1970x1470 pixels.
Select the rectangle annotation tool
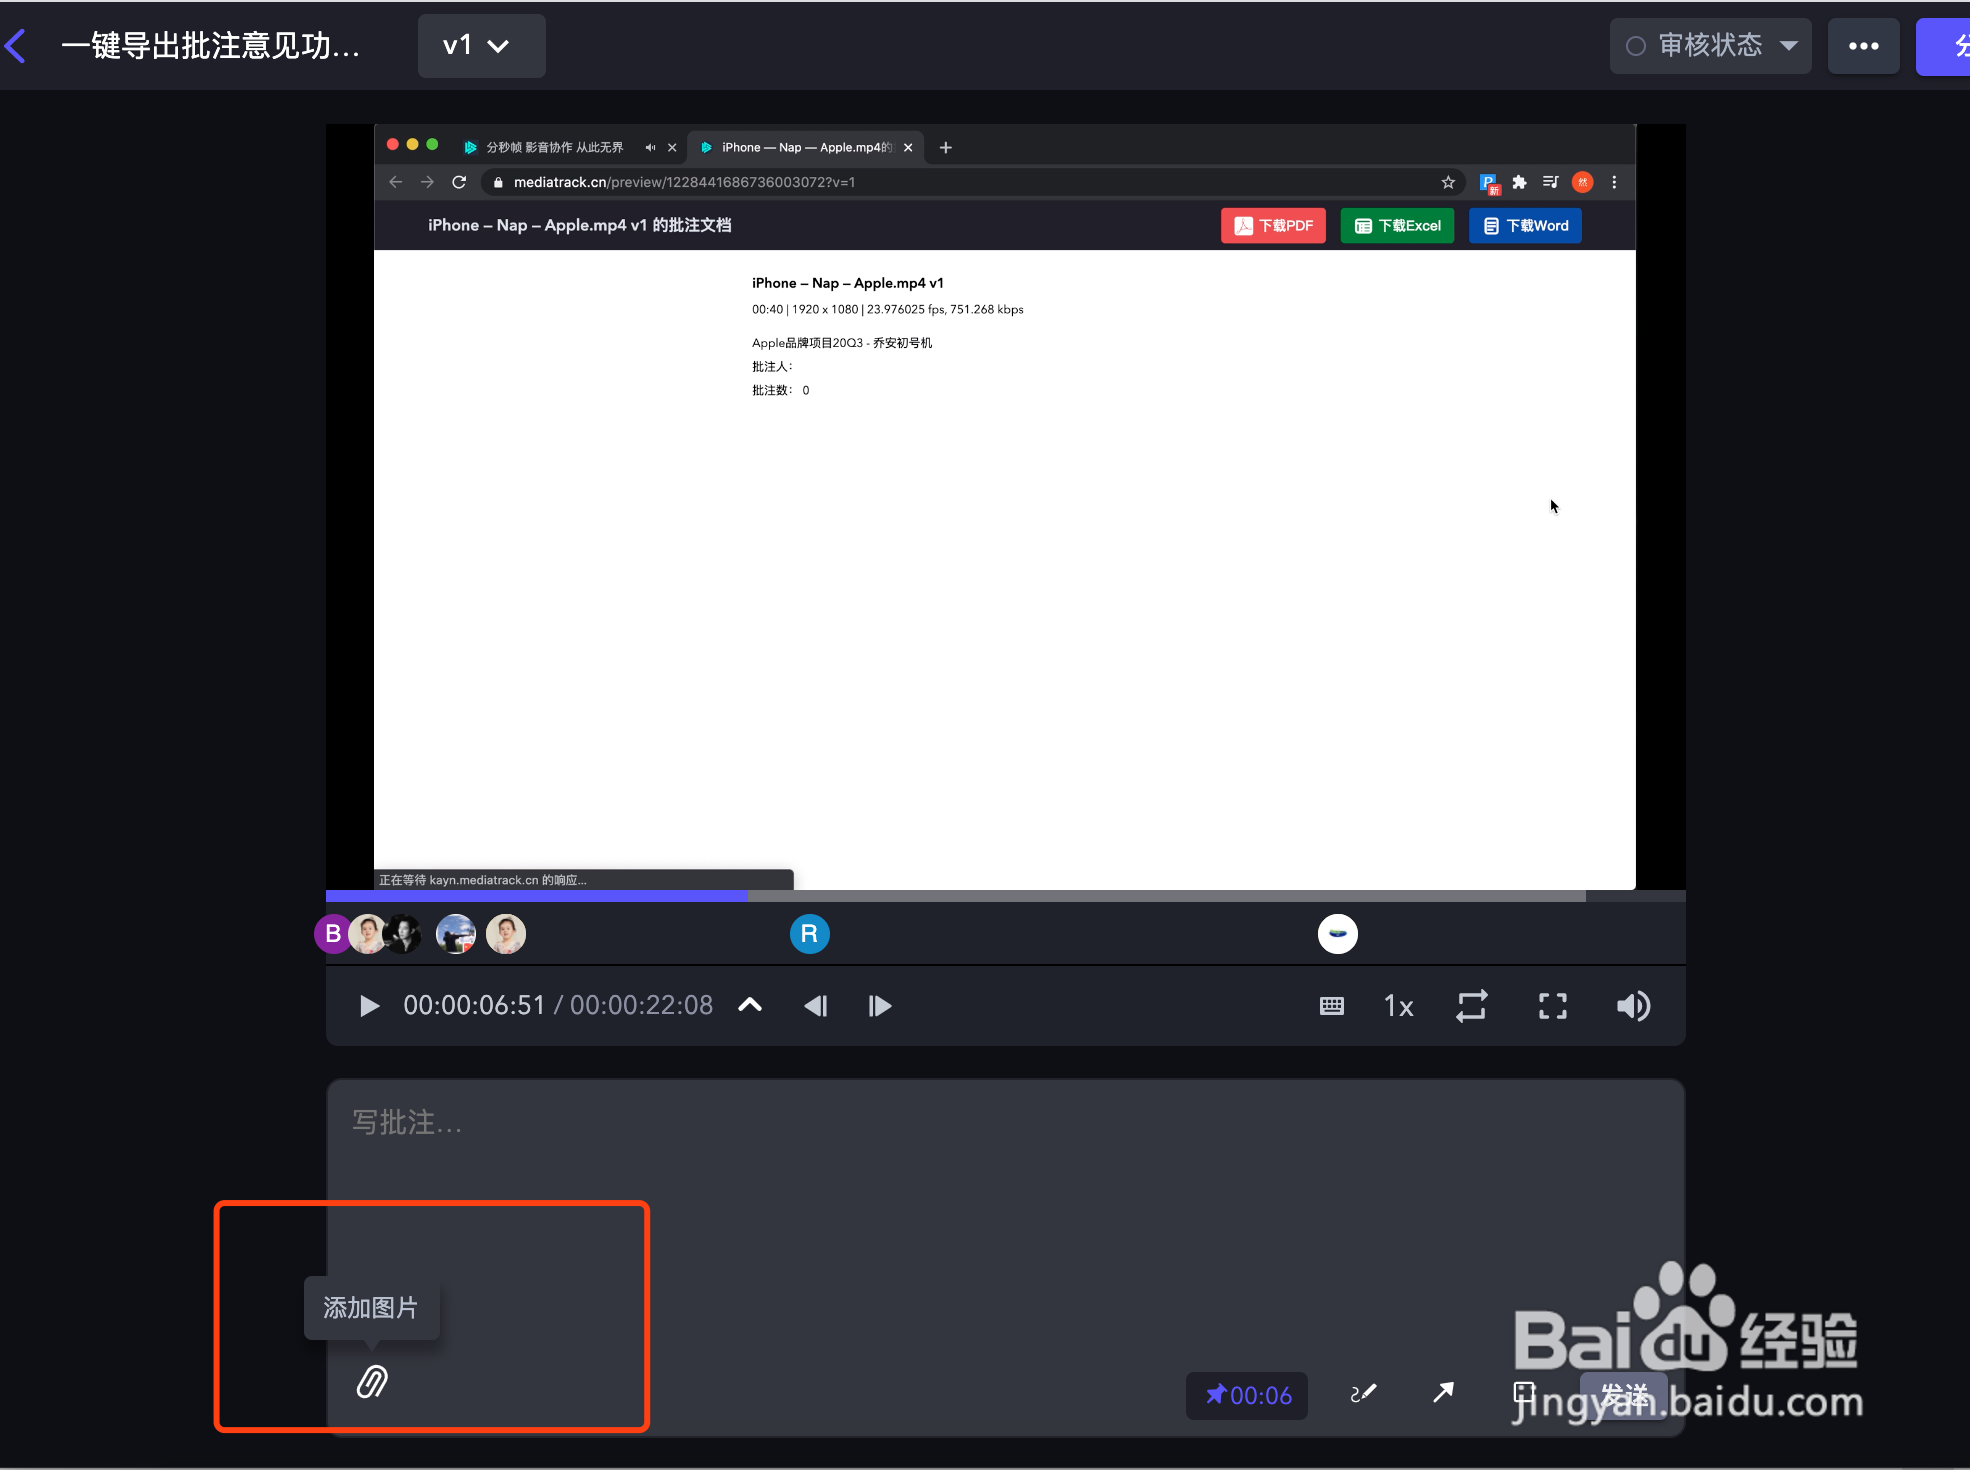1524,1393
